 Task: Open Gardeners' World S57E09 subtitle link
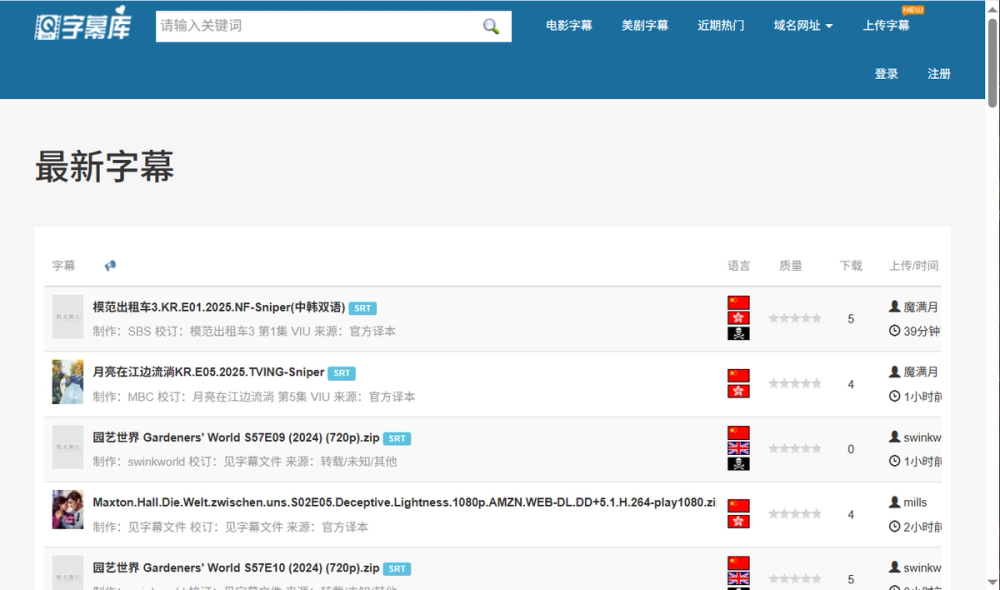236,438
